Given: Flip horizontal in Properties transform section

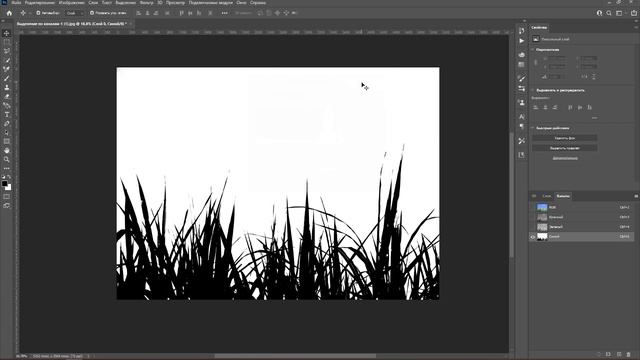Looking at the screenshot, I should point(584,76).
